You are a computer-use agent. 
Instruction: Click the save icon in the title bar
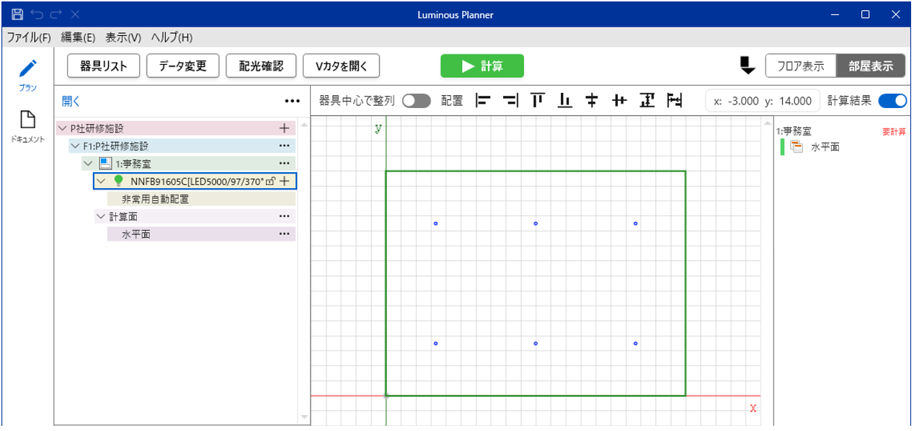16,14
